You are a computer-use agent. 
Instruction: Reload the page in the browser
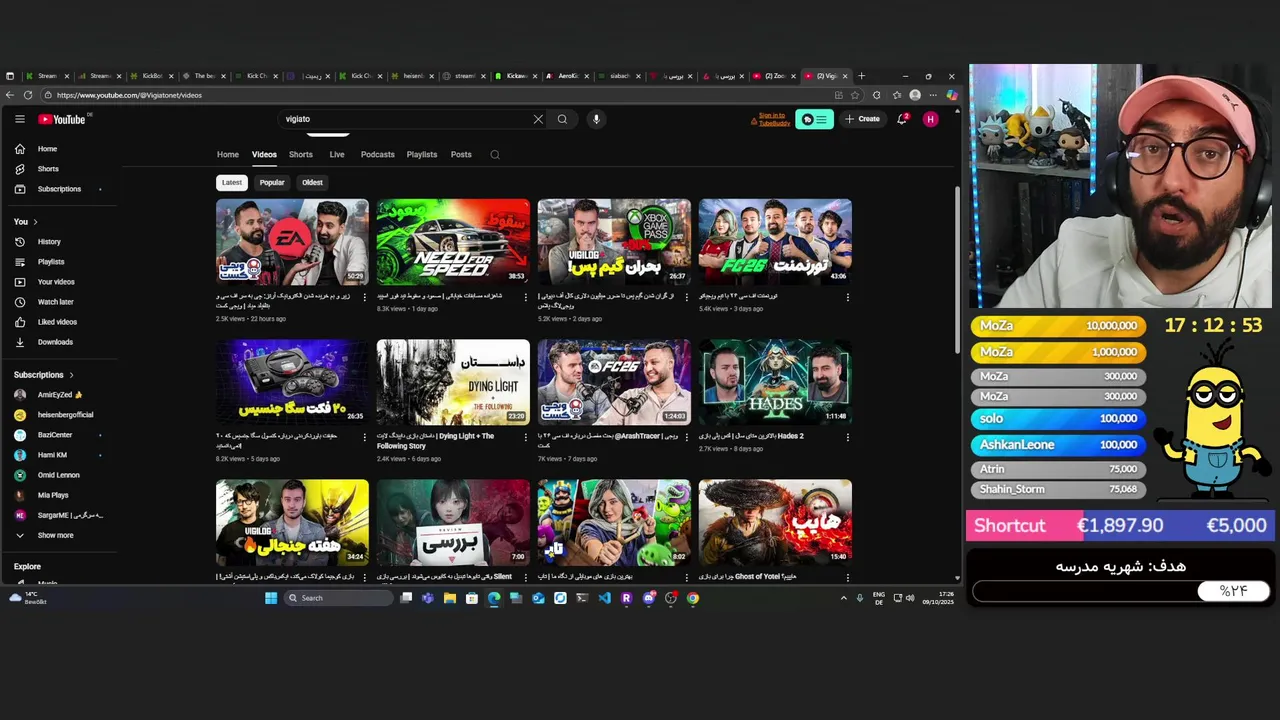click(28, 95)
